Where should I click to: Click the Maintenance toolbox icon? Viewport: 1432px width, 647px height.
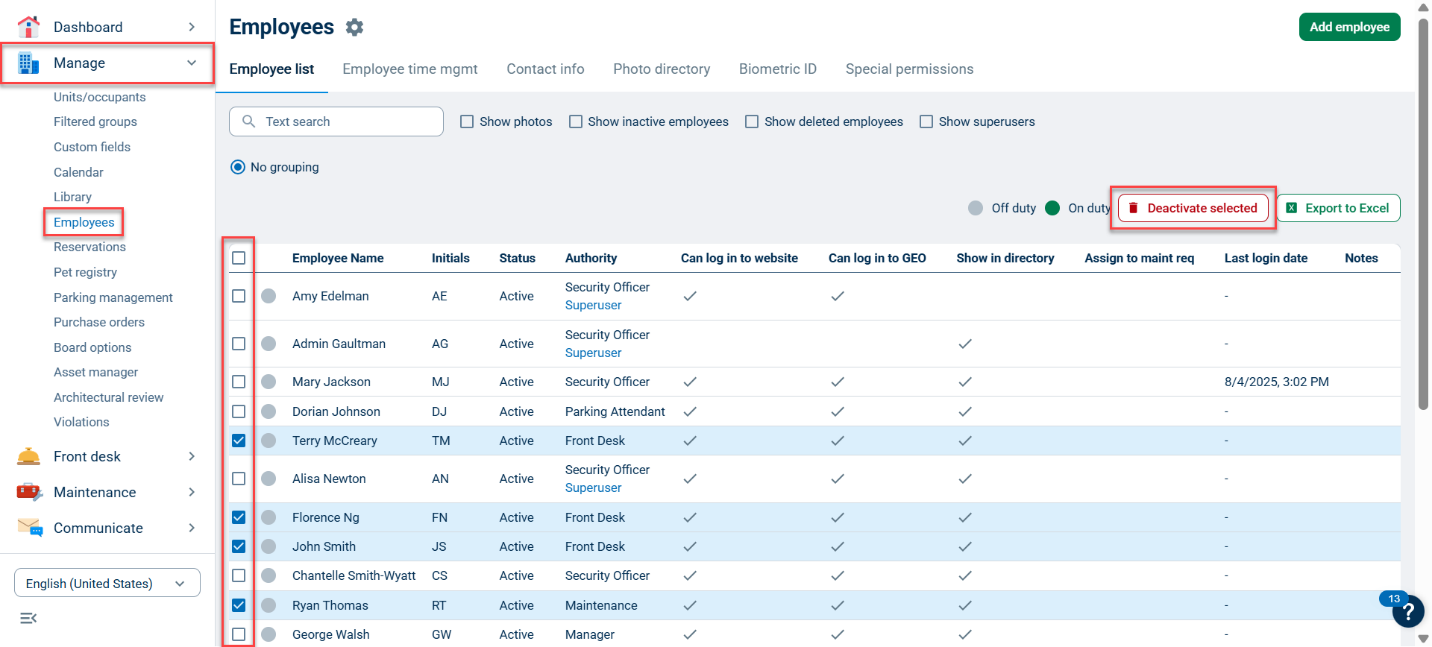29,492
